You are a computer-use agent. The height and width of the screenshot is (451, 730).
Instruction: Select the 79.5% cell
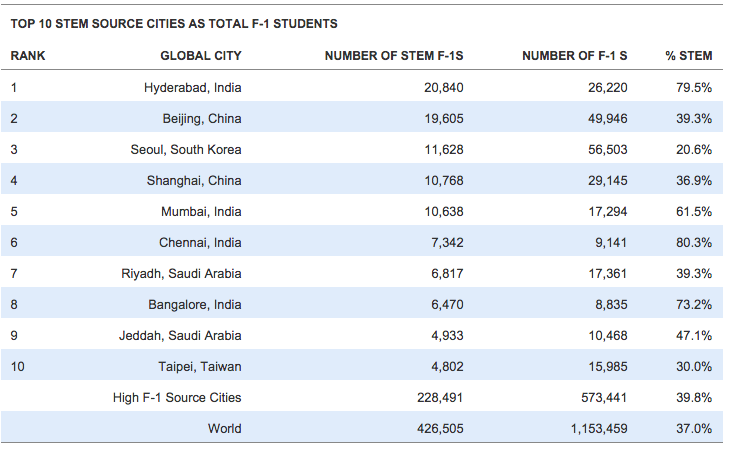coord(694,88)
